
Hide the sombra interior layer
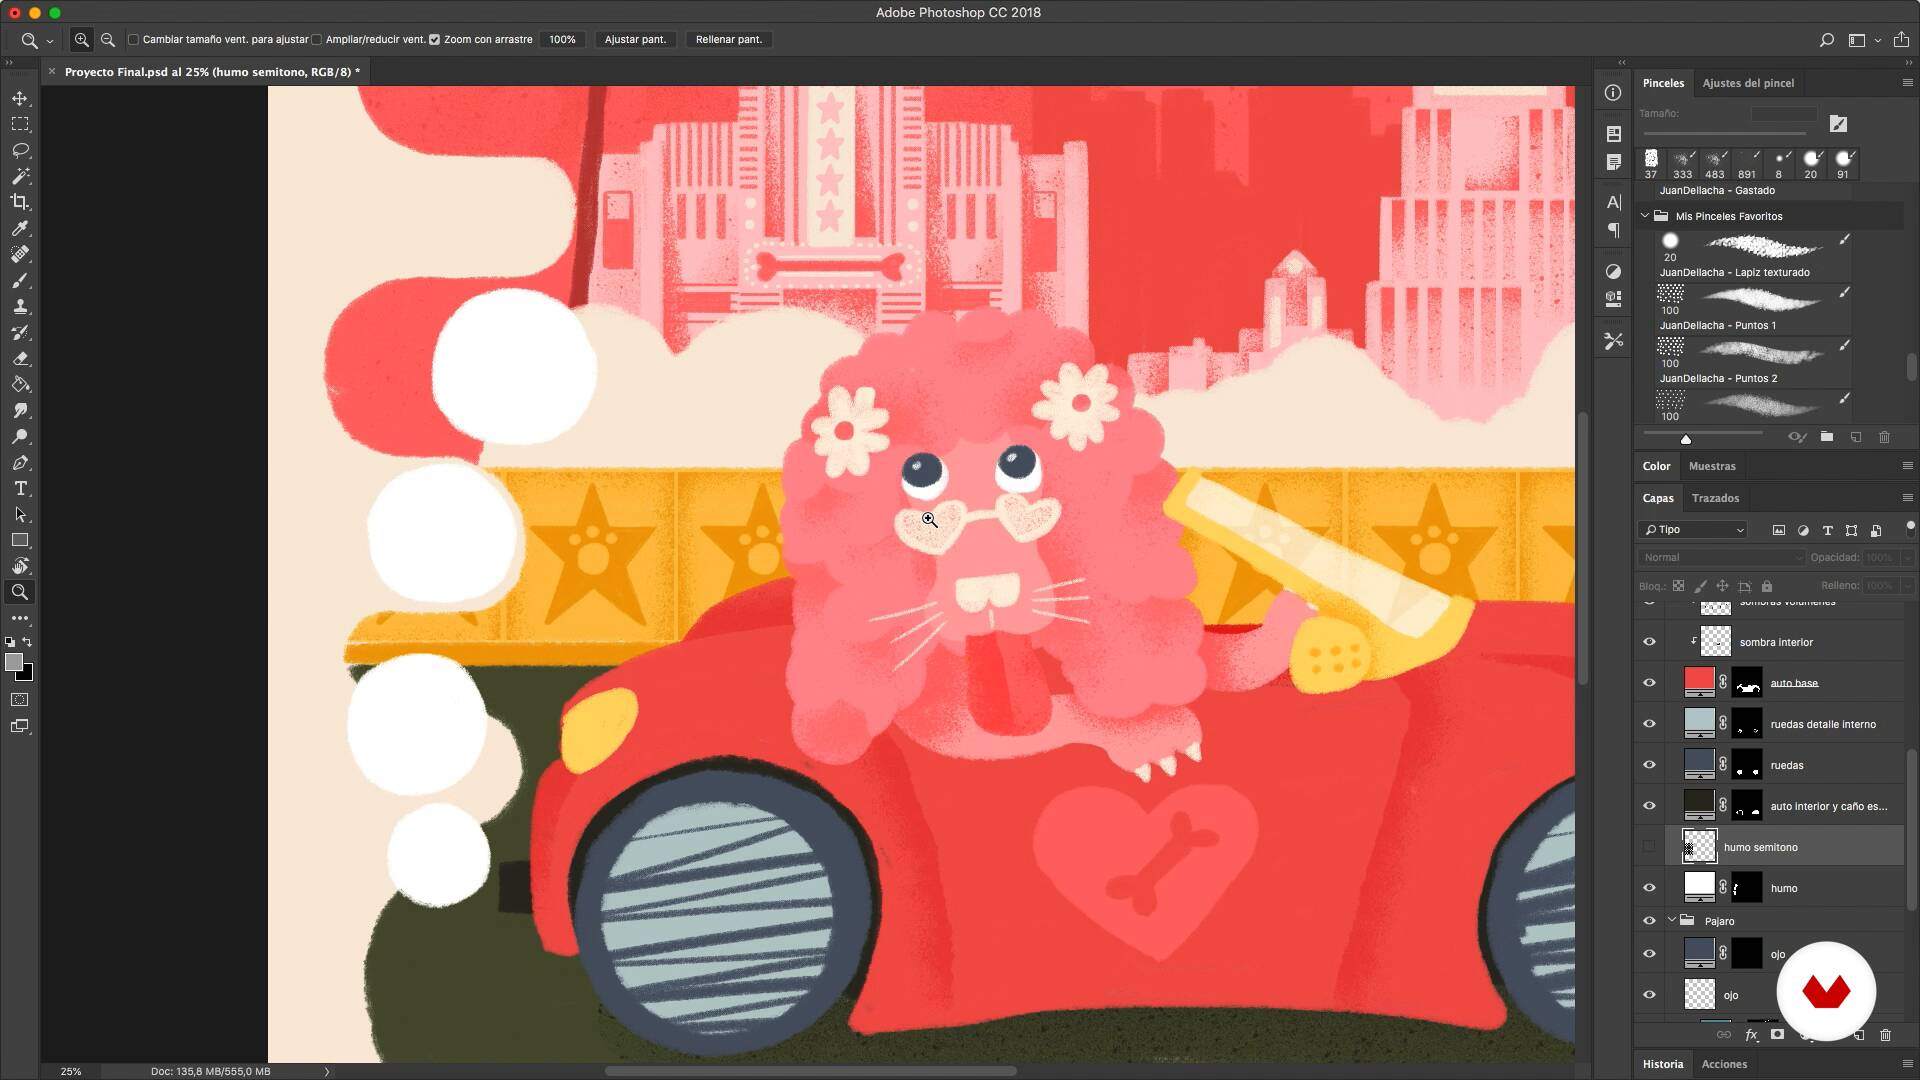[x=1649, y=642]
